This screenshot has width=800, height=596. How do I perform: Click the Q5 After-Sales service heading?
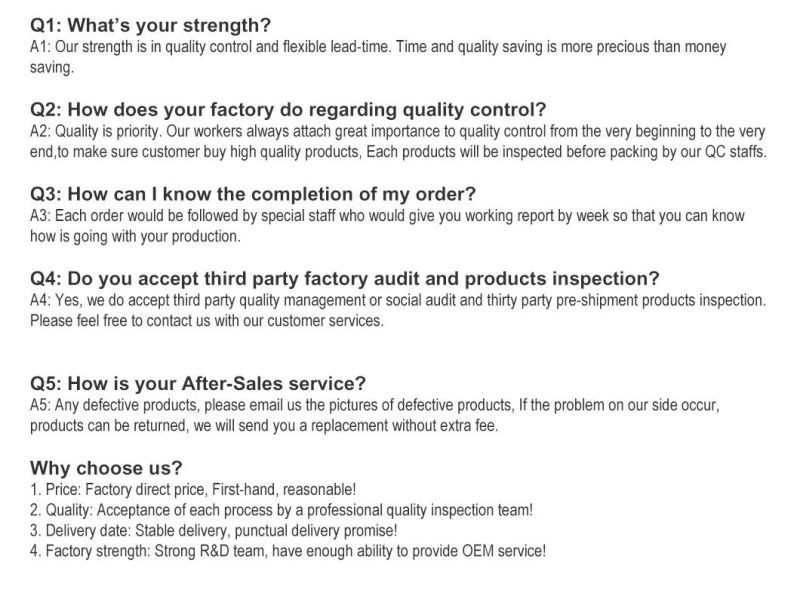pyautogui.click(x=198, y=383)
